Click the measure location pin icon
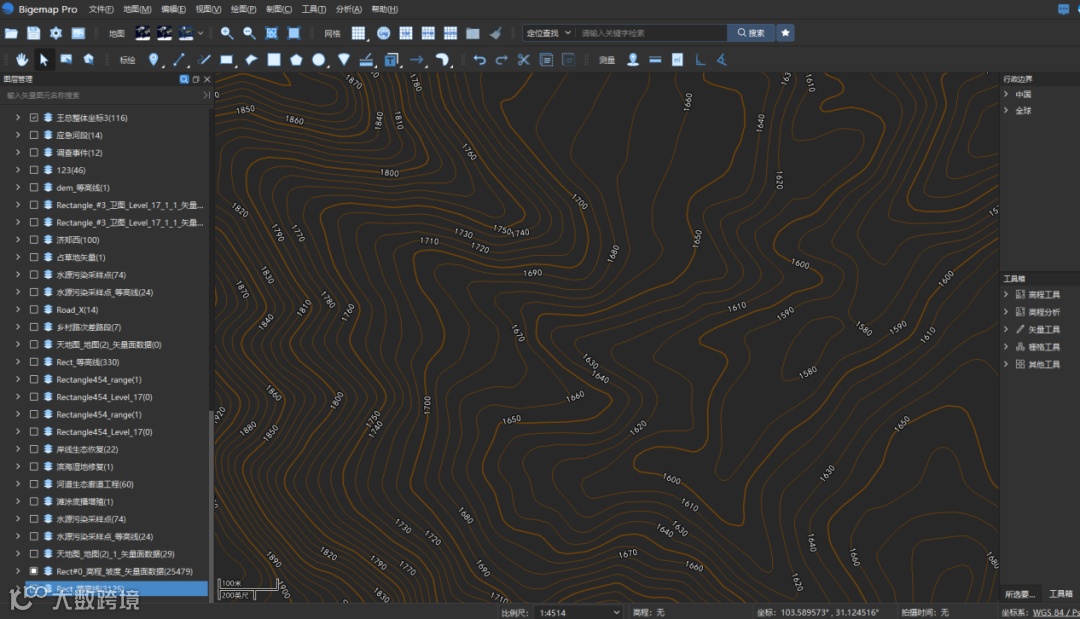1080x619 pixels. coord(632,60)
